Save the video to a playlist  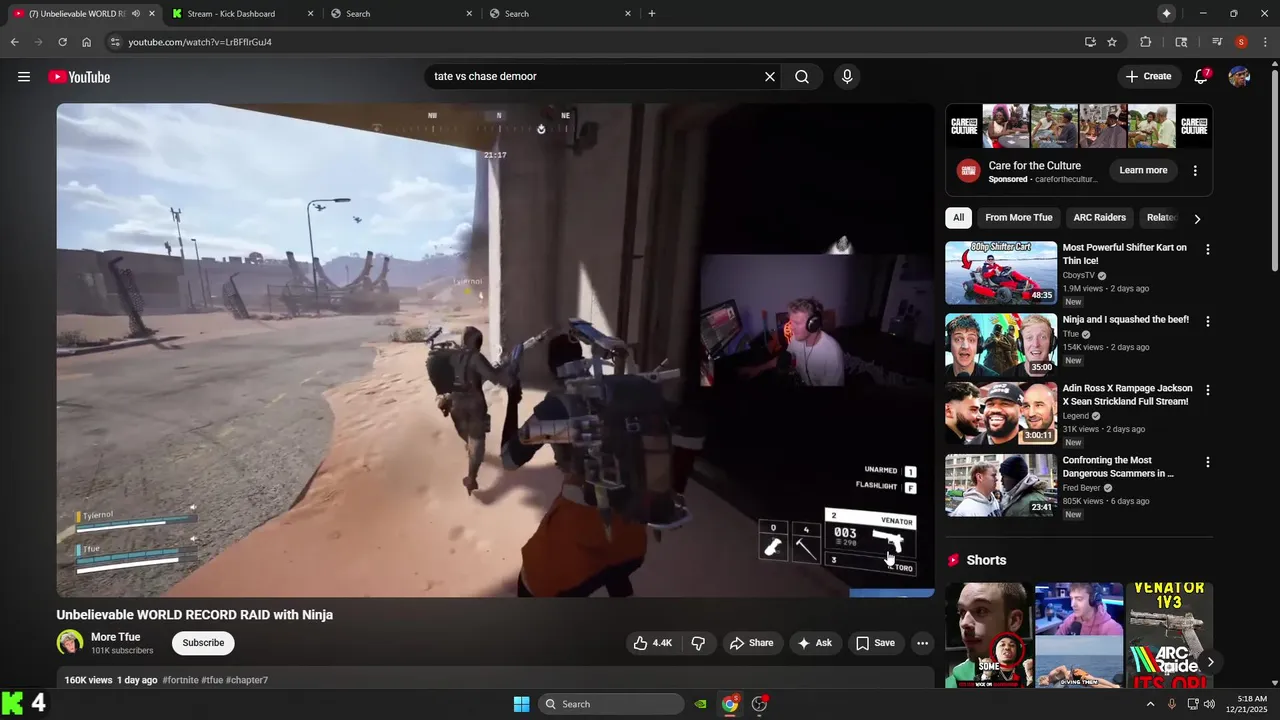[x=875, y=643]
